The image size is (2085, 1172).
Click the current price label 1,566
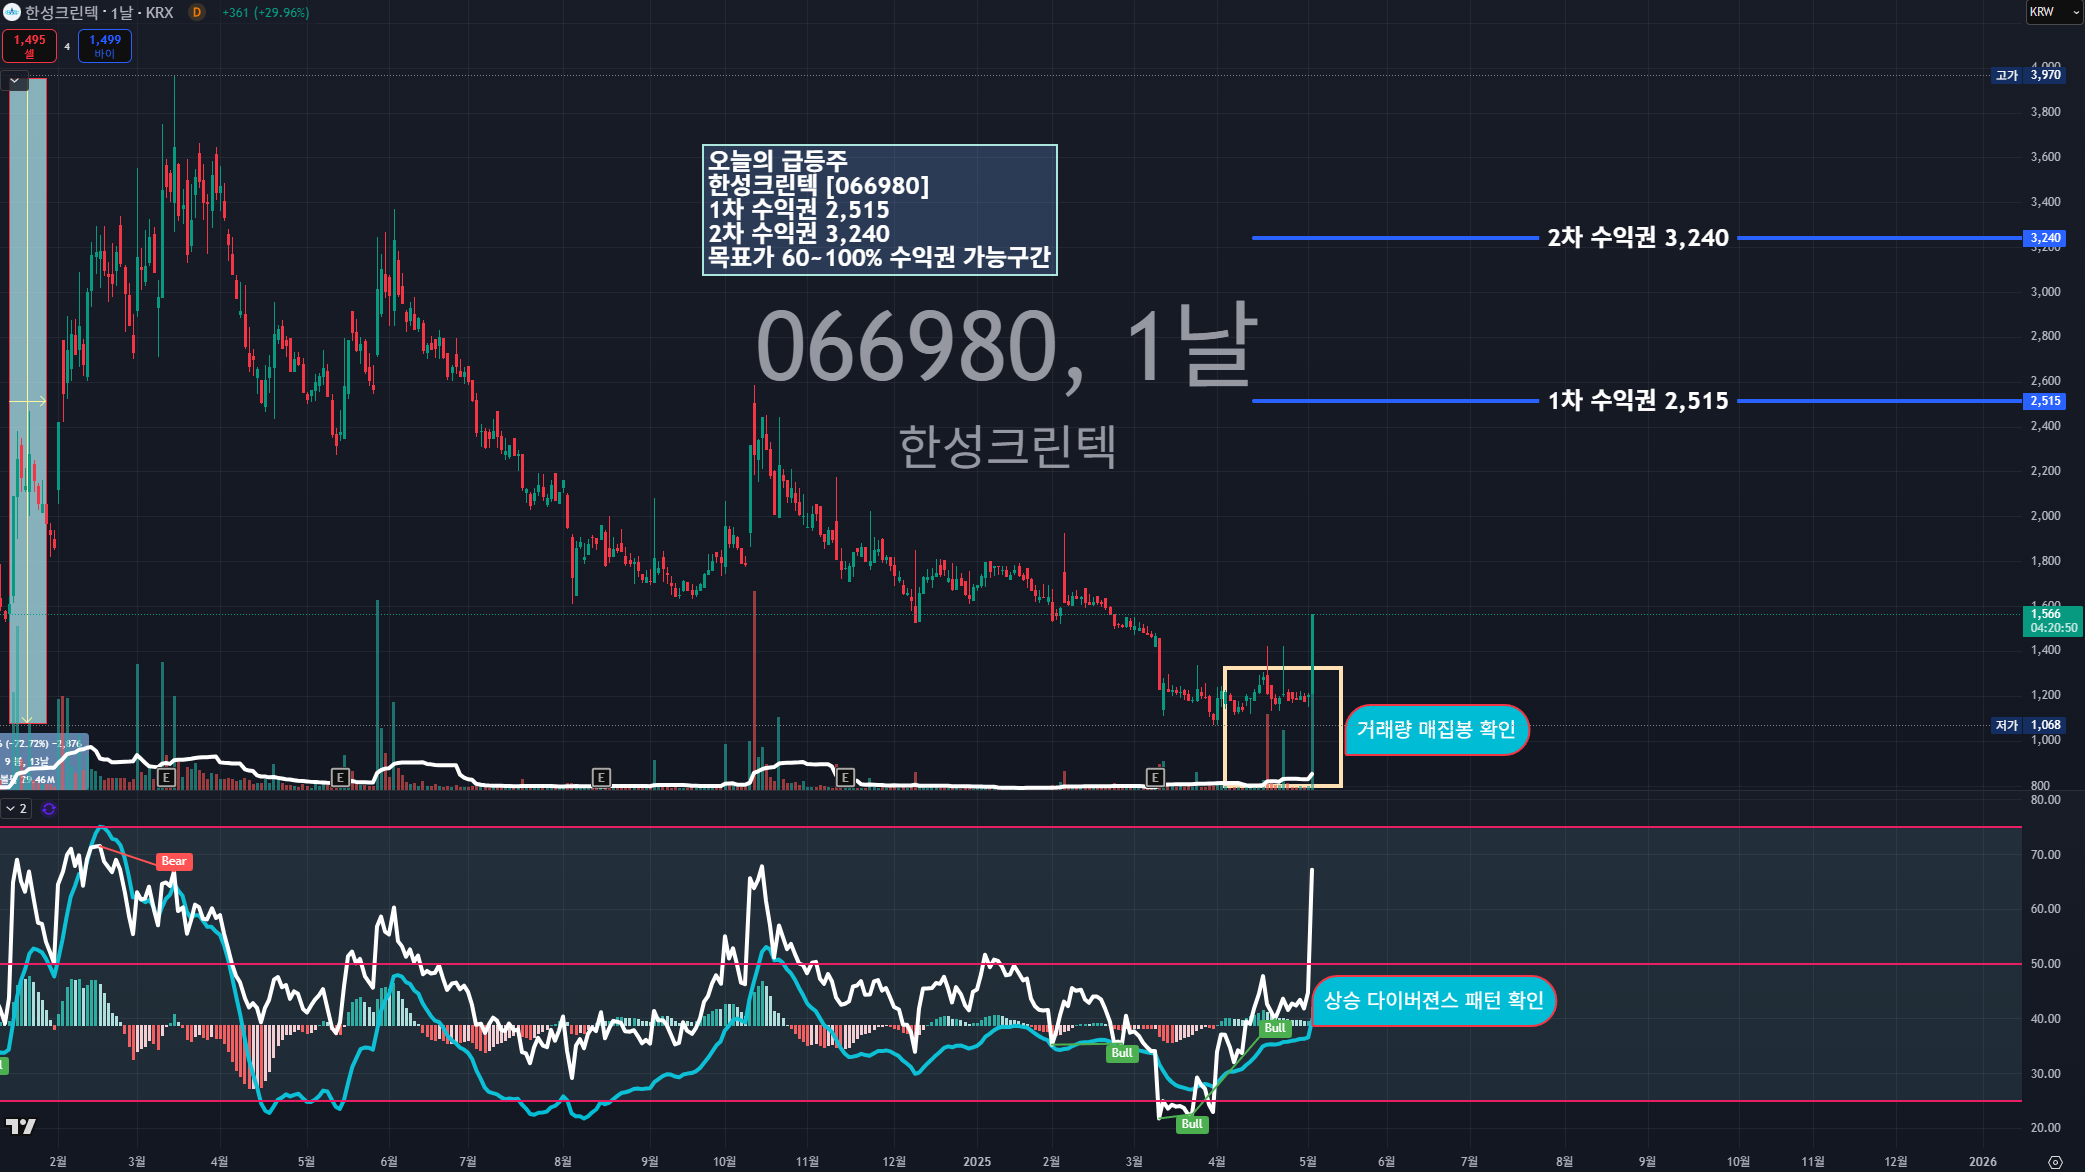(x=2053, y=621)
